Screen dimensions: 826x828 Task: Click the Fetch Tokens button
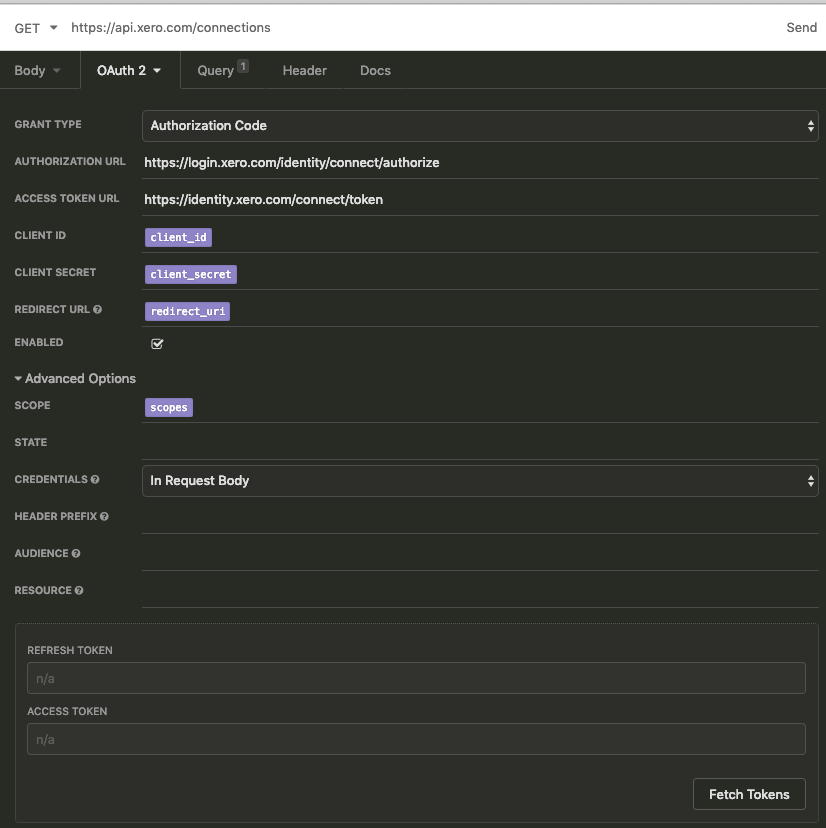(749, 794)
